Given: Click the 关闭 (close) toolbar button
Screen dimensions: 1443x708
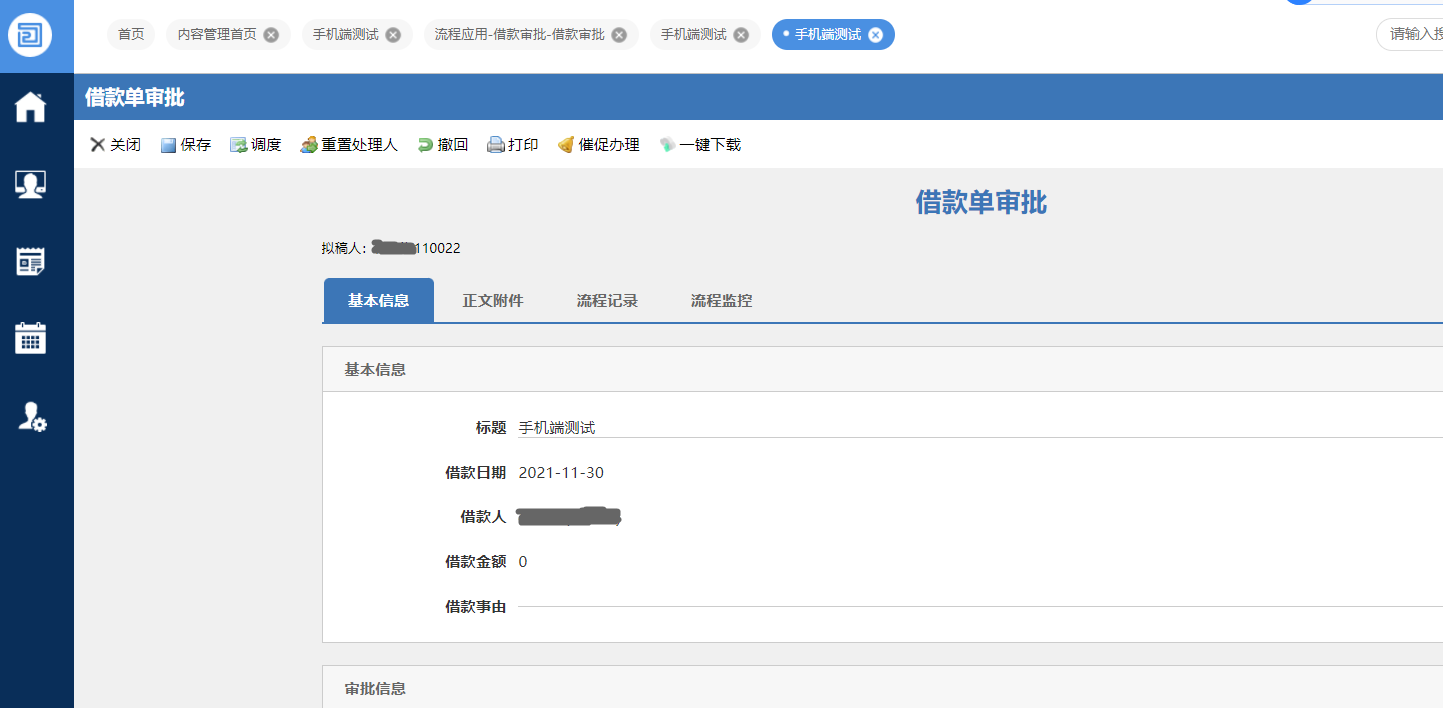Looking at the screenshot, I should pos(116,145).
